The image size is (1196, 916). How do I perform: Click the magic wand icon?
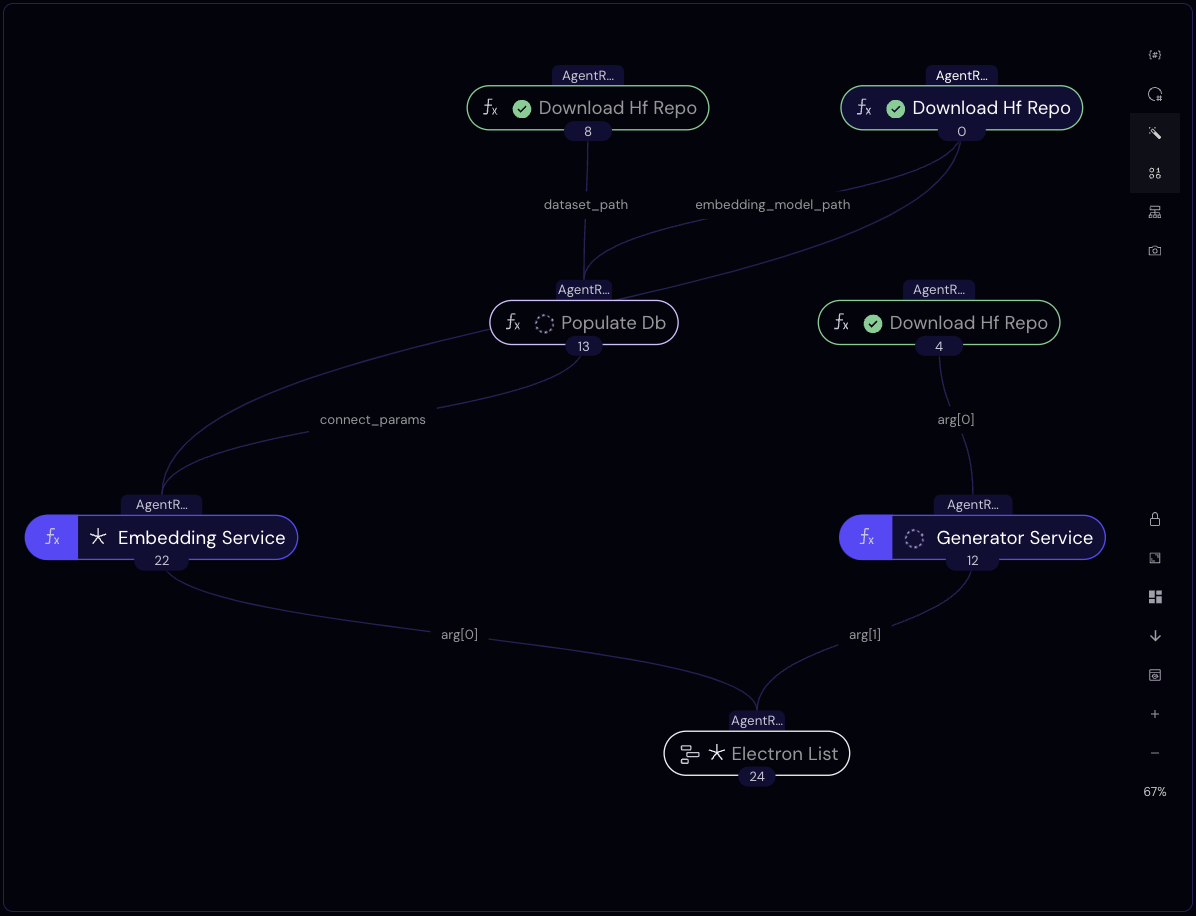[x=1154, y=133]
